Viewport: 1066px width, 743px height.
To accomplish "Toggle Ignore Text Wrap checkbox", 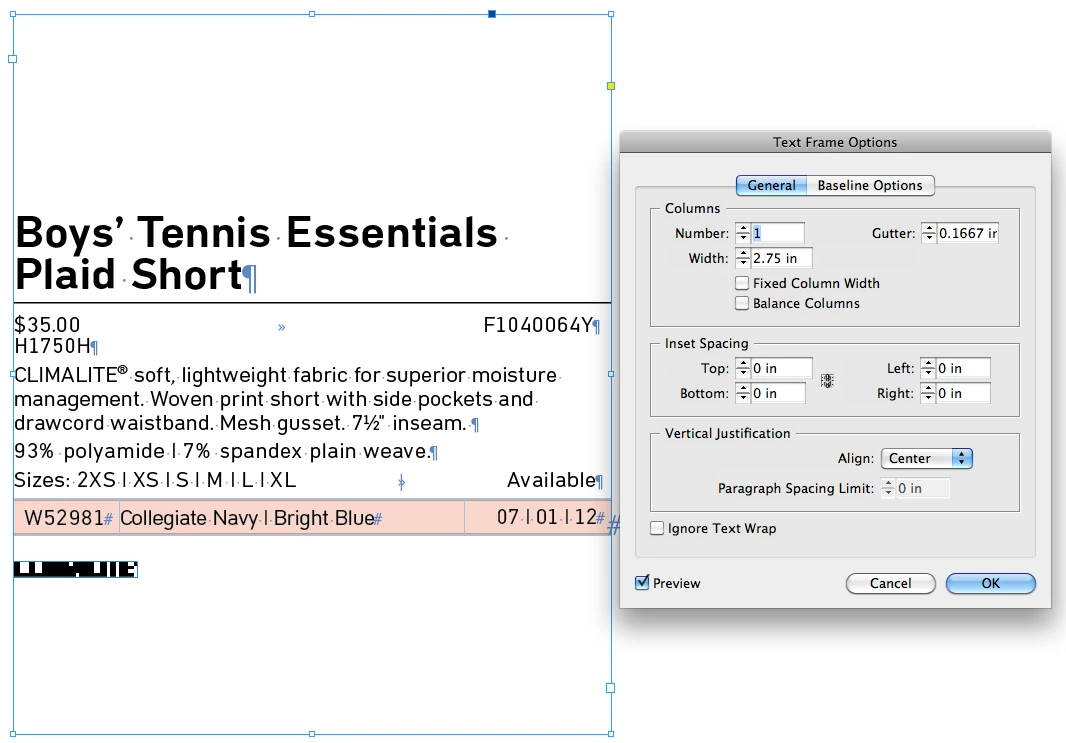I will point(657,528).
